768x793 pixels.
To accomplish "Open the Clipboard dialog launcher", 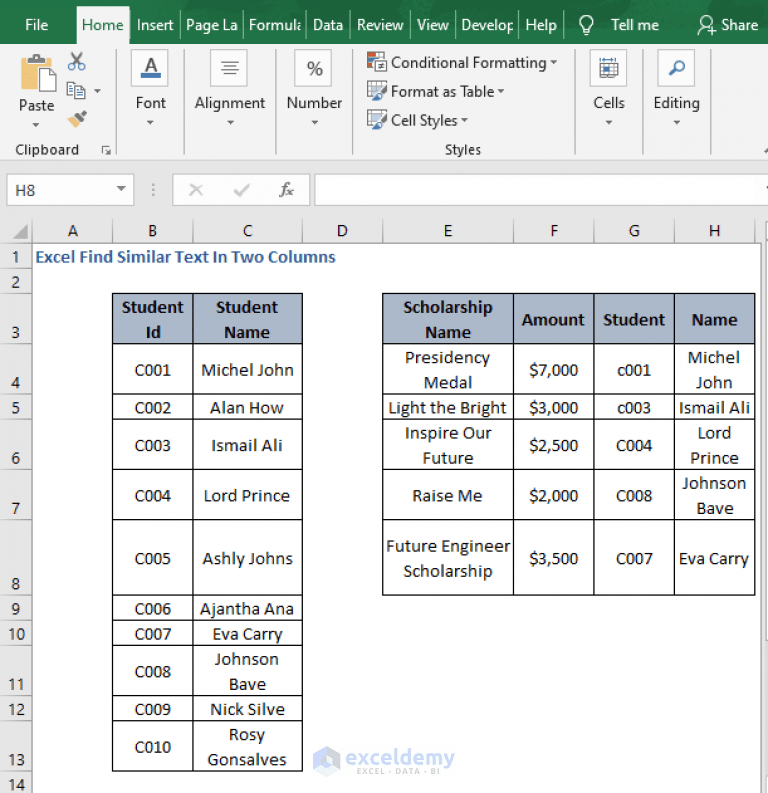I will click(106, 150).
